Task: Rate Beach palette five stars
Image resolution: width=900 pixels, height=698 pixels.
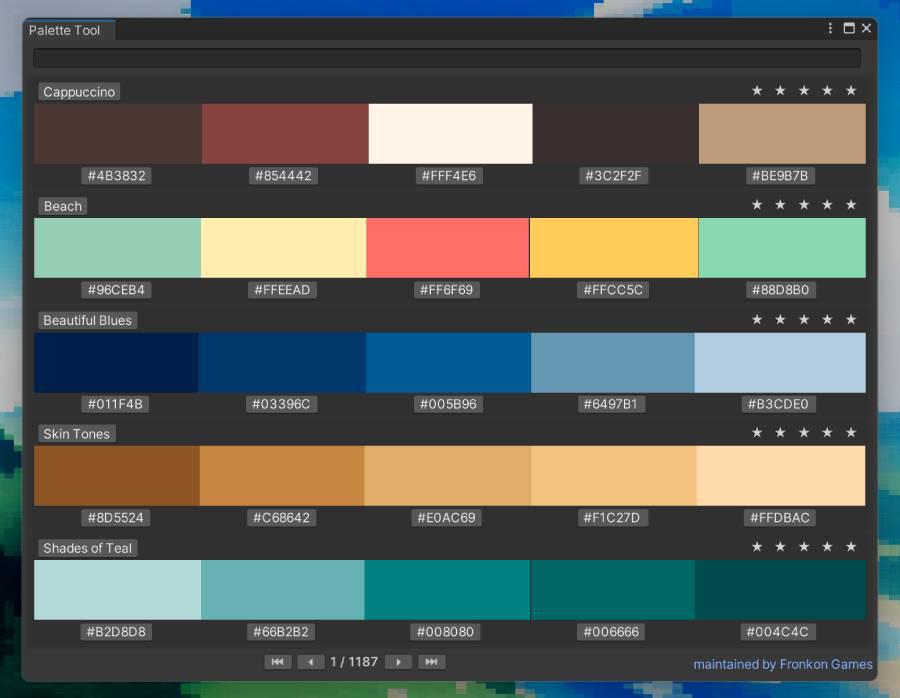Action: 851,204
